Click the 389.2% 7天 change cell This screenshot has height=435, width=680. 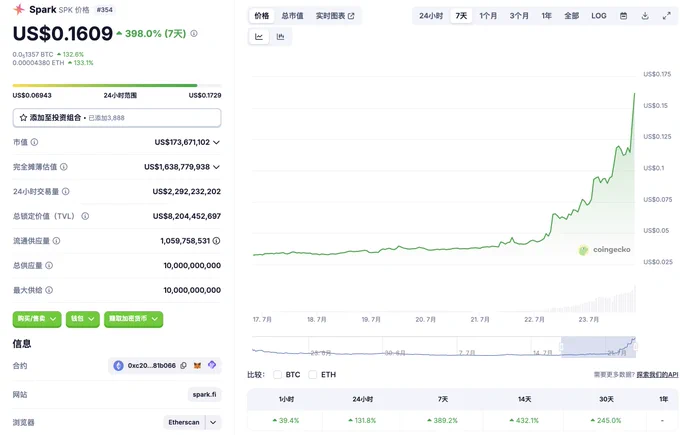tap(442, 420)
